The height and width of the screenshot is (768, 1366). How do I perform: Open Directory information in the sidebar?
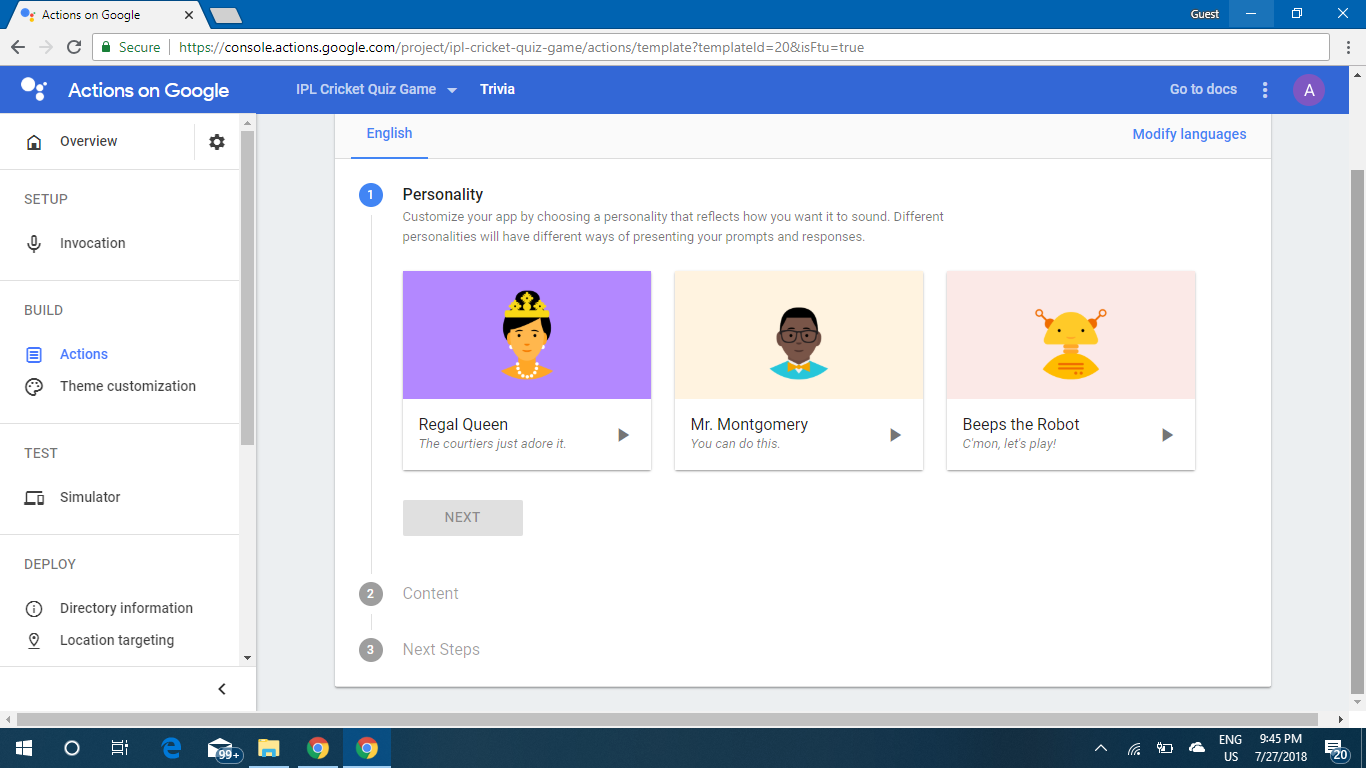(x=126, y=609)
